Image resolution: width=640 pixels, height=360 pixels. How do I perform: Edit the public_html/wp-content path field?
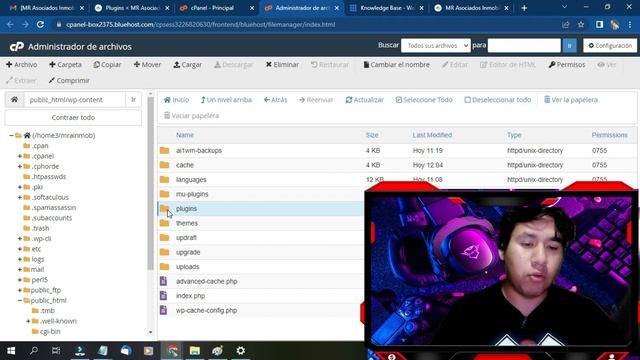coord(75,100)
